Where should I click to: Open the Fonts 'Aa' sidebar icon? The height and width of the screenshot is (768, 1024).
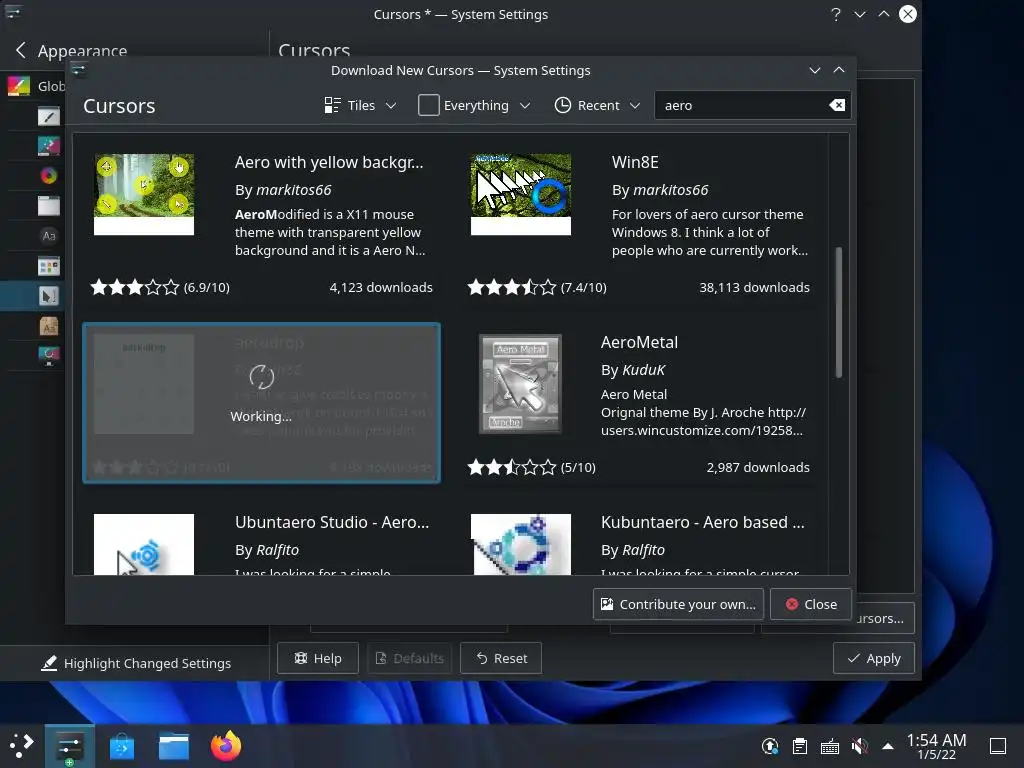click(x=48, y=236)
